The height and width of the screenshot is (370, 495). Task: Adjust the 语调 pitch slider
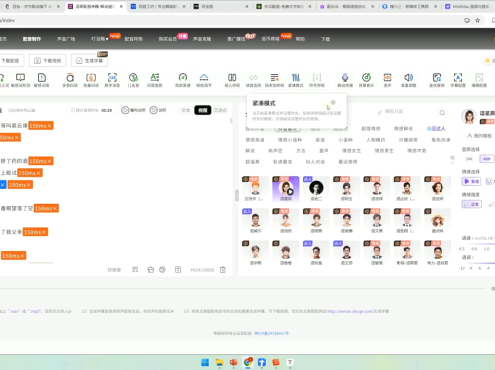478,263
